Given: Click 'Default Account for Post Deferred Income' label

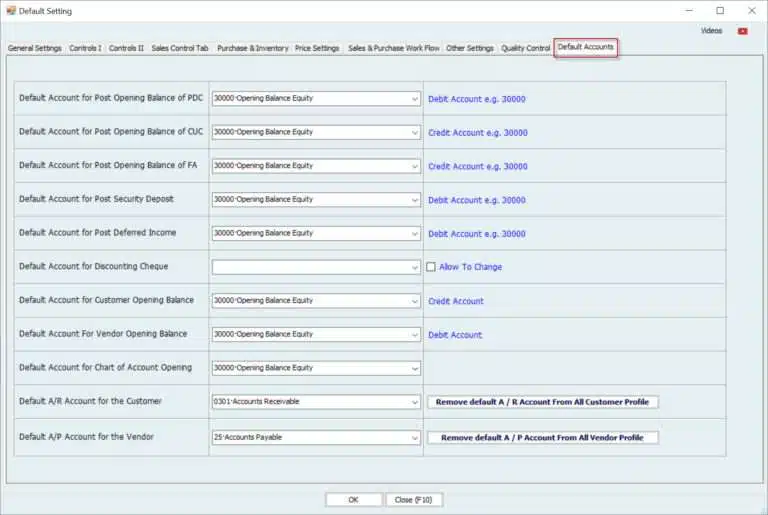Looking at the screenshot, I should pos(97,233).
